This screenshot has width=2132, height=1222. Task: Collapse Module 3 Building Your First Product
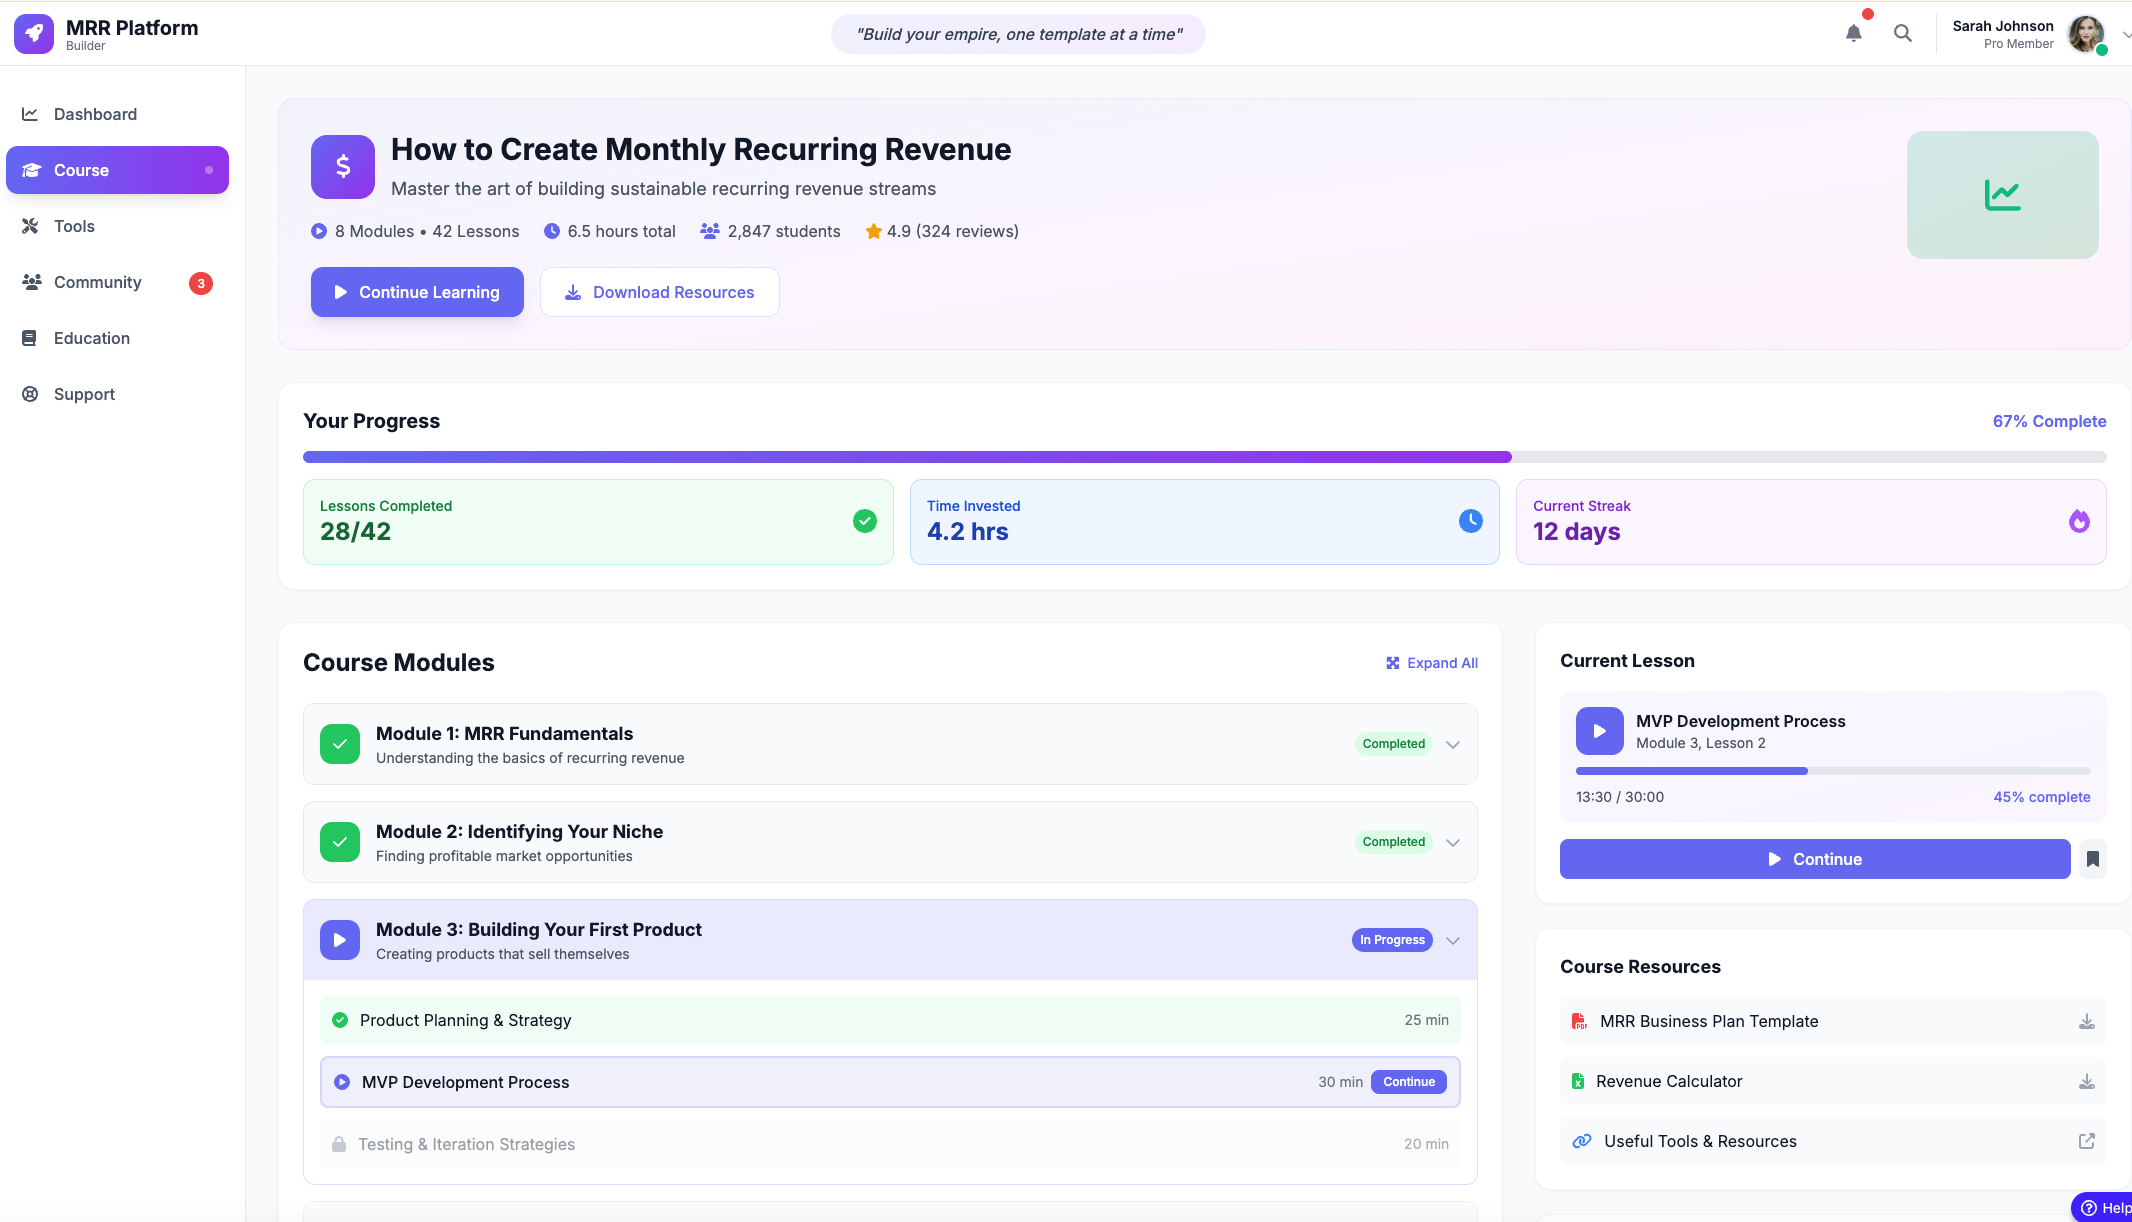(x=1453, y=940)
